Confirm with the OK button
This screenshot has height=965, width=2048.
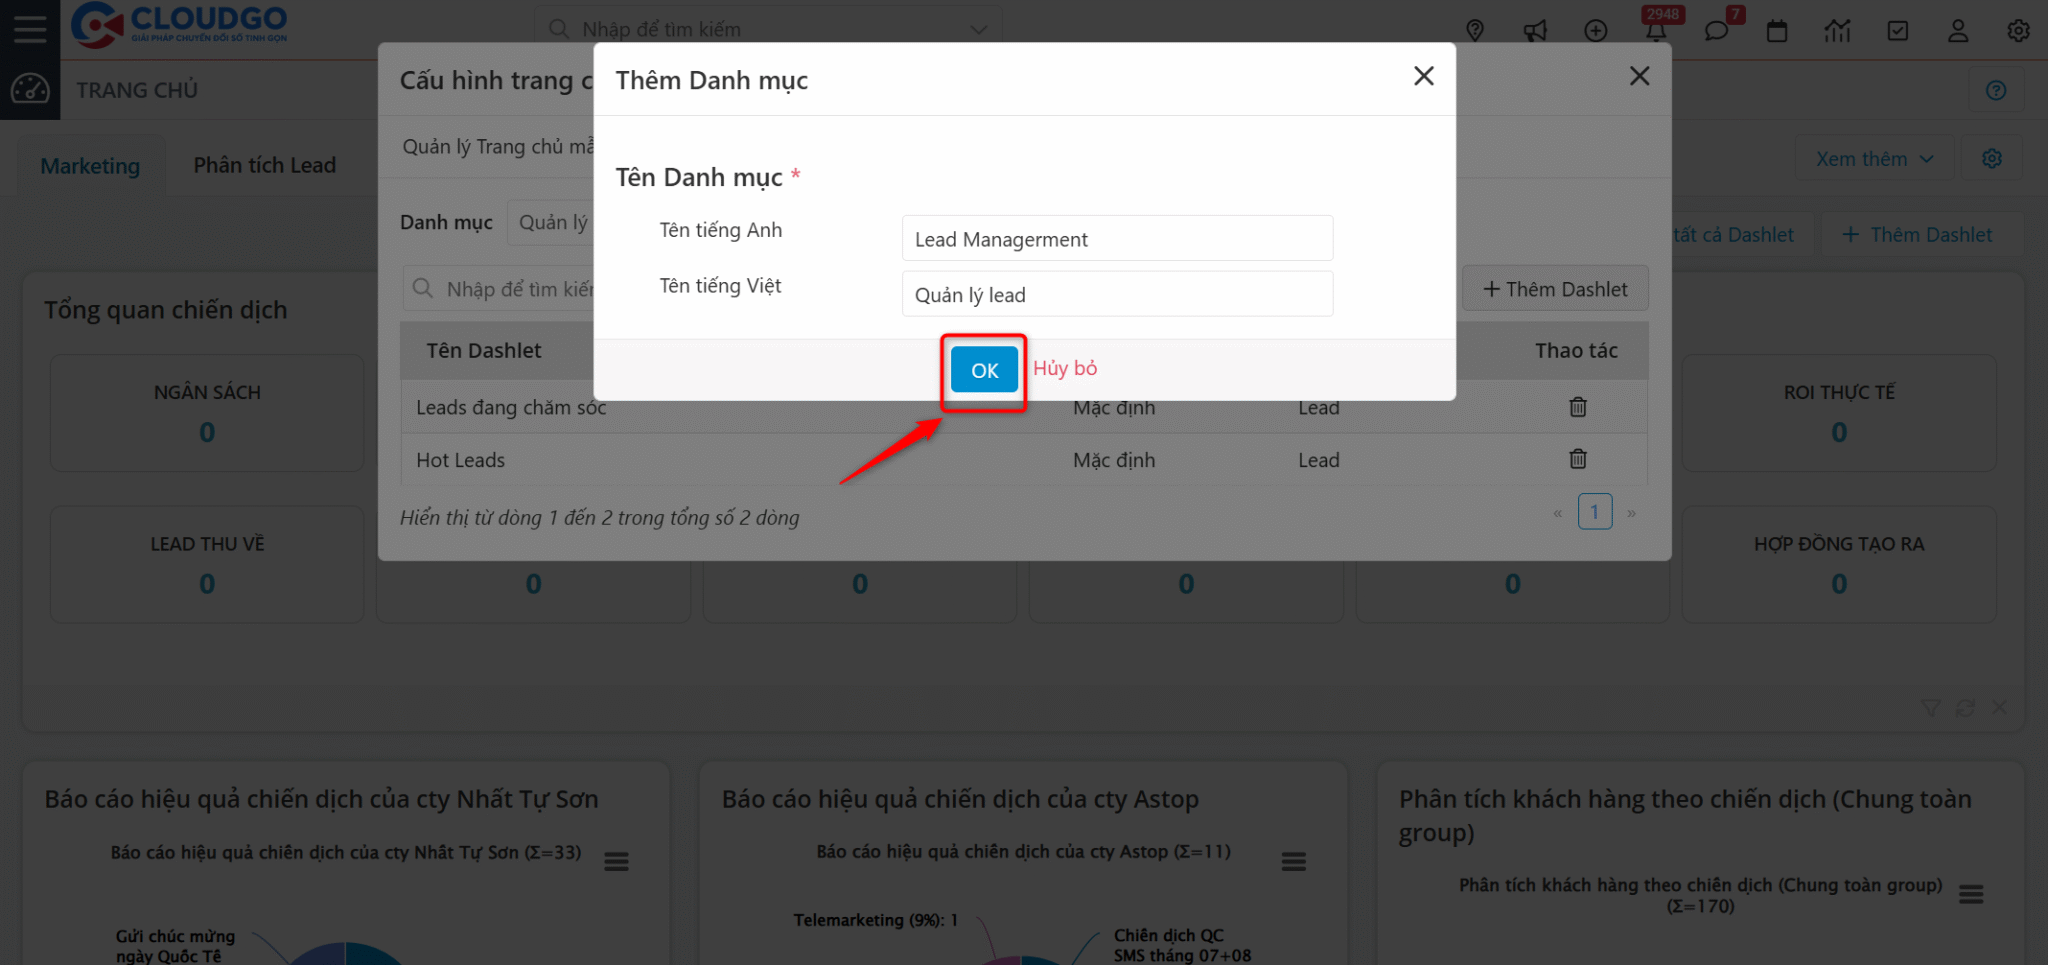click(984, 370)
